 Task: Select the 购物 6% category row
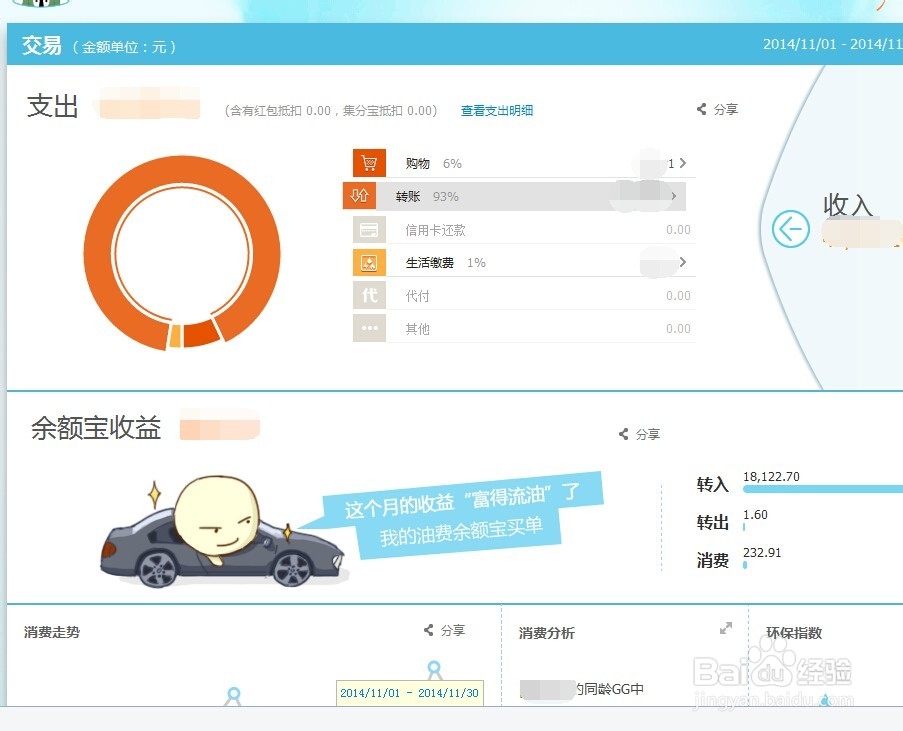click(524, 163)
